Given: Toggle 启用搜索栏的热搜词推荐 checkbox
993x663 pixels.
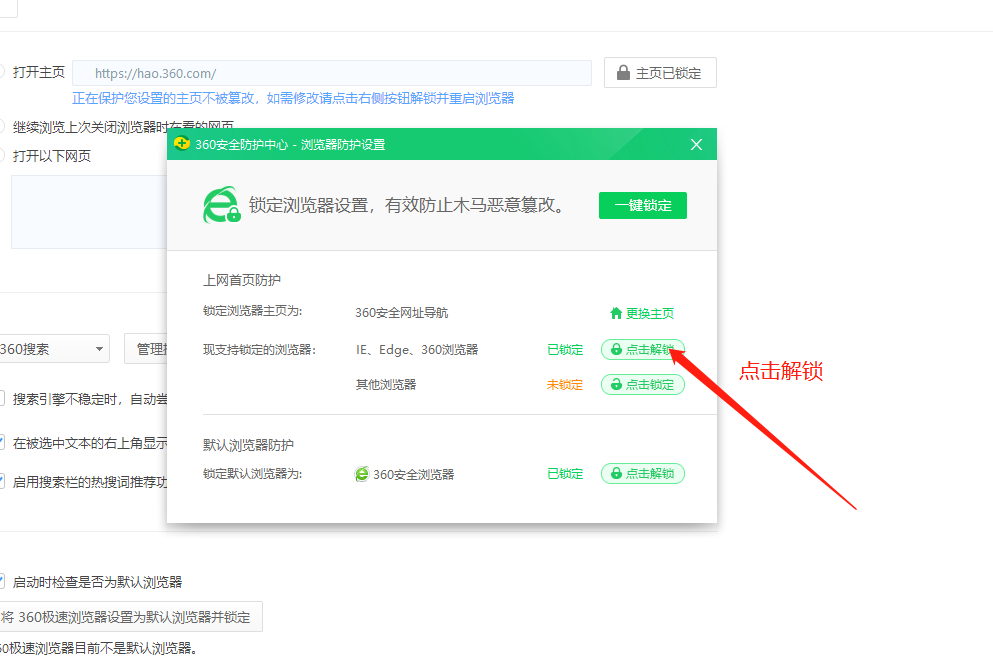Looking at the screenshot, I should pos(2,481).
